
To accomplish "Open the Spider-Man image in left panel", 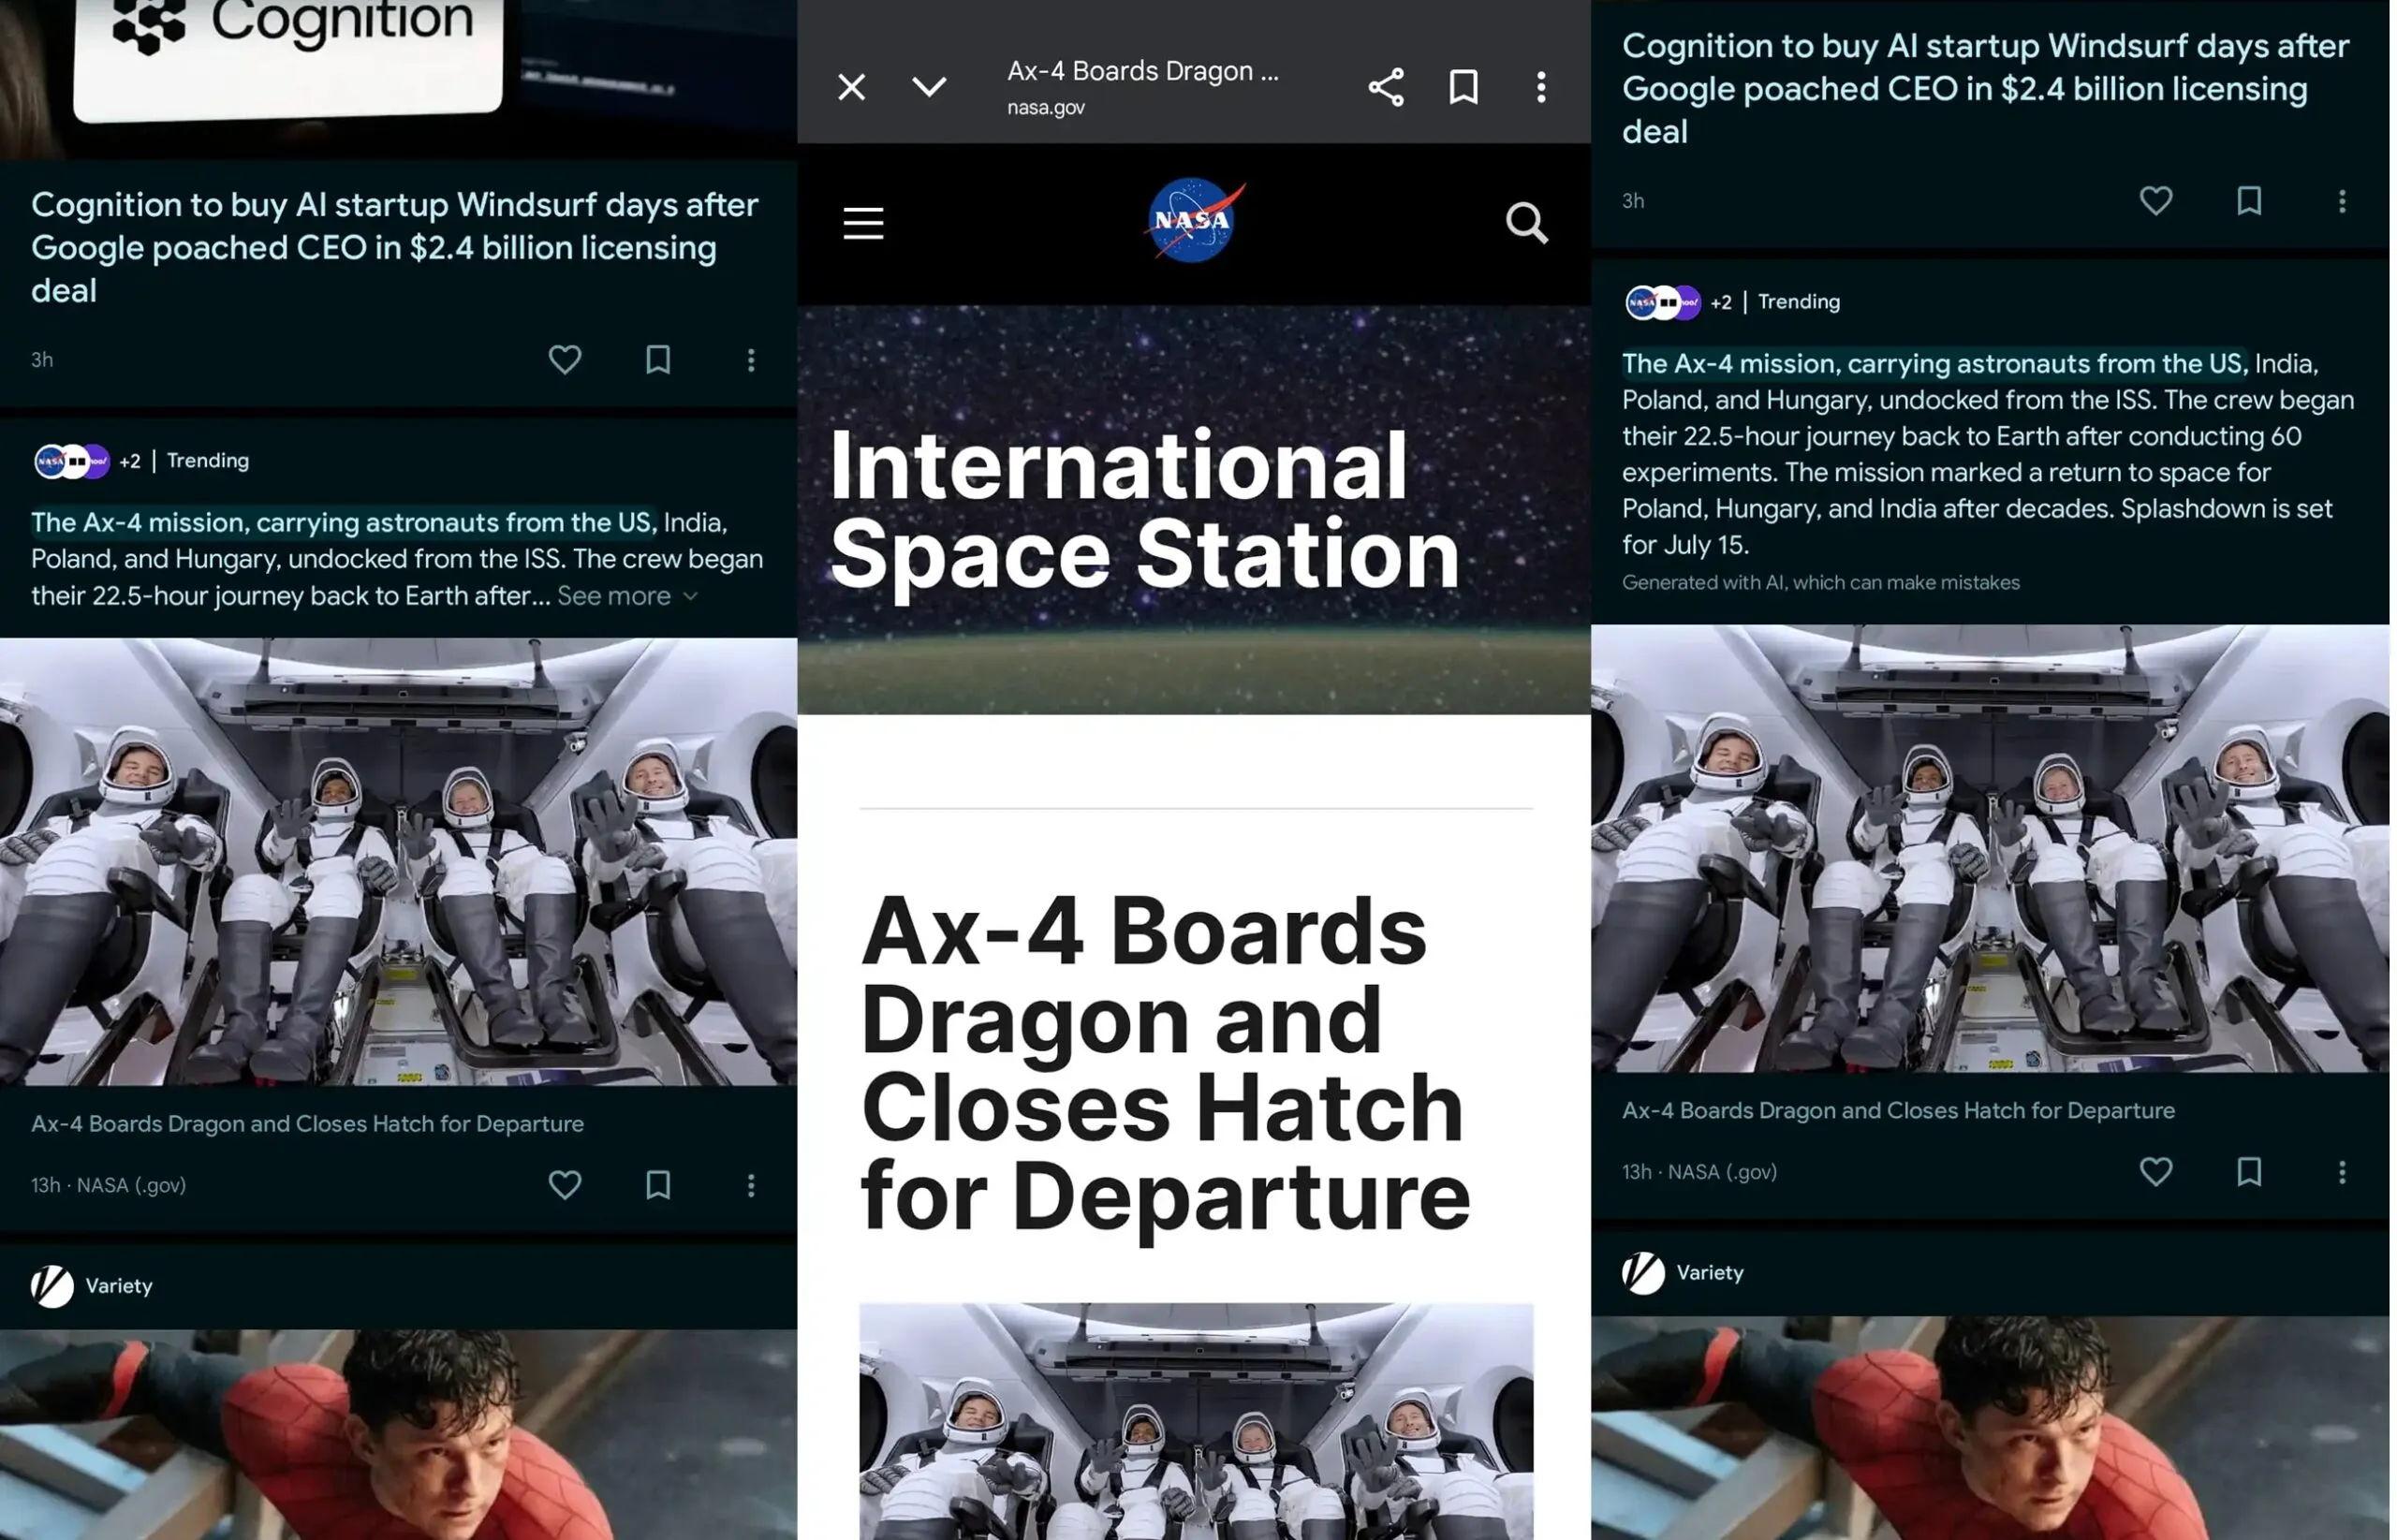I will point(398,1434).
